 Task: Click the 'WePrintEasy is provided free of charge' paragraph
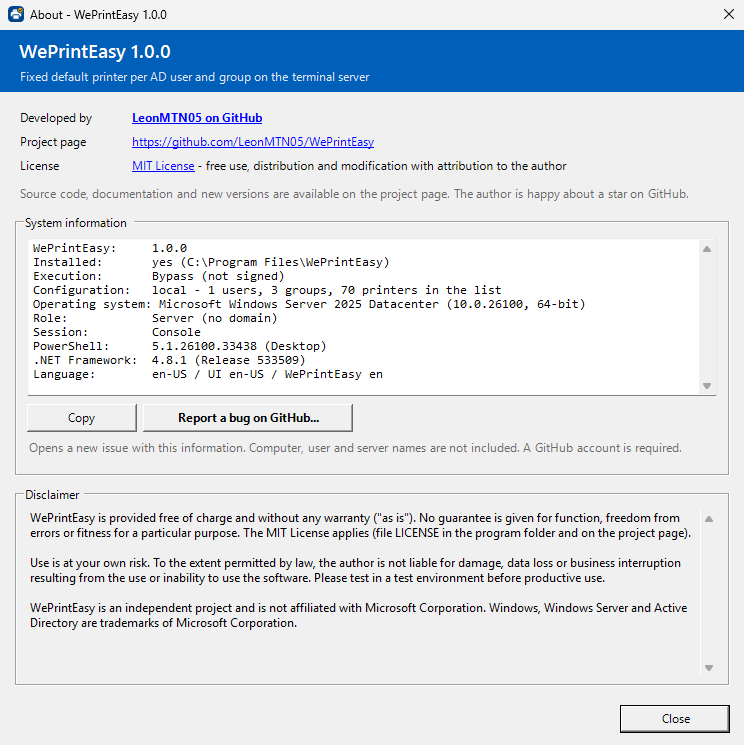point(360,525)
